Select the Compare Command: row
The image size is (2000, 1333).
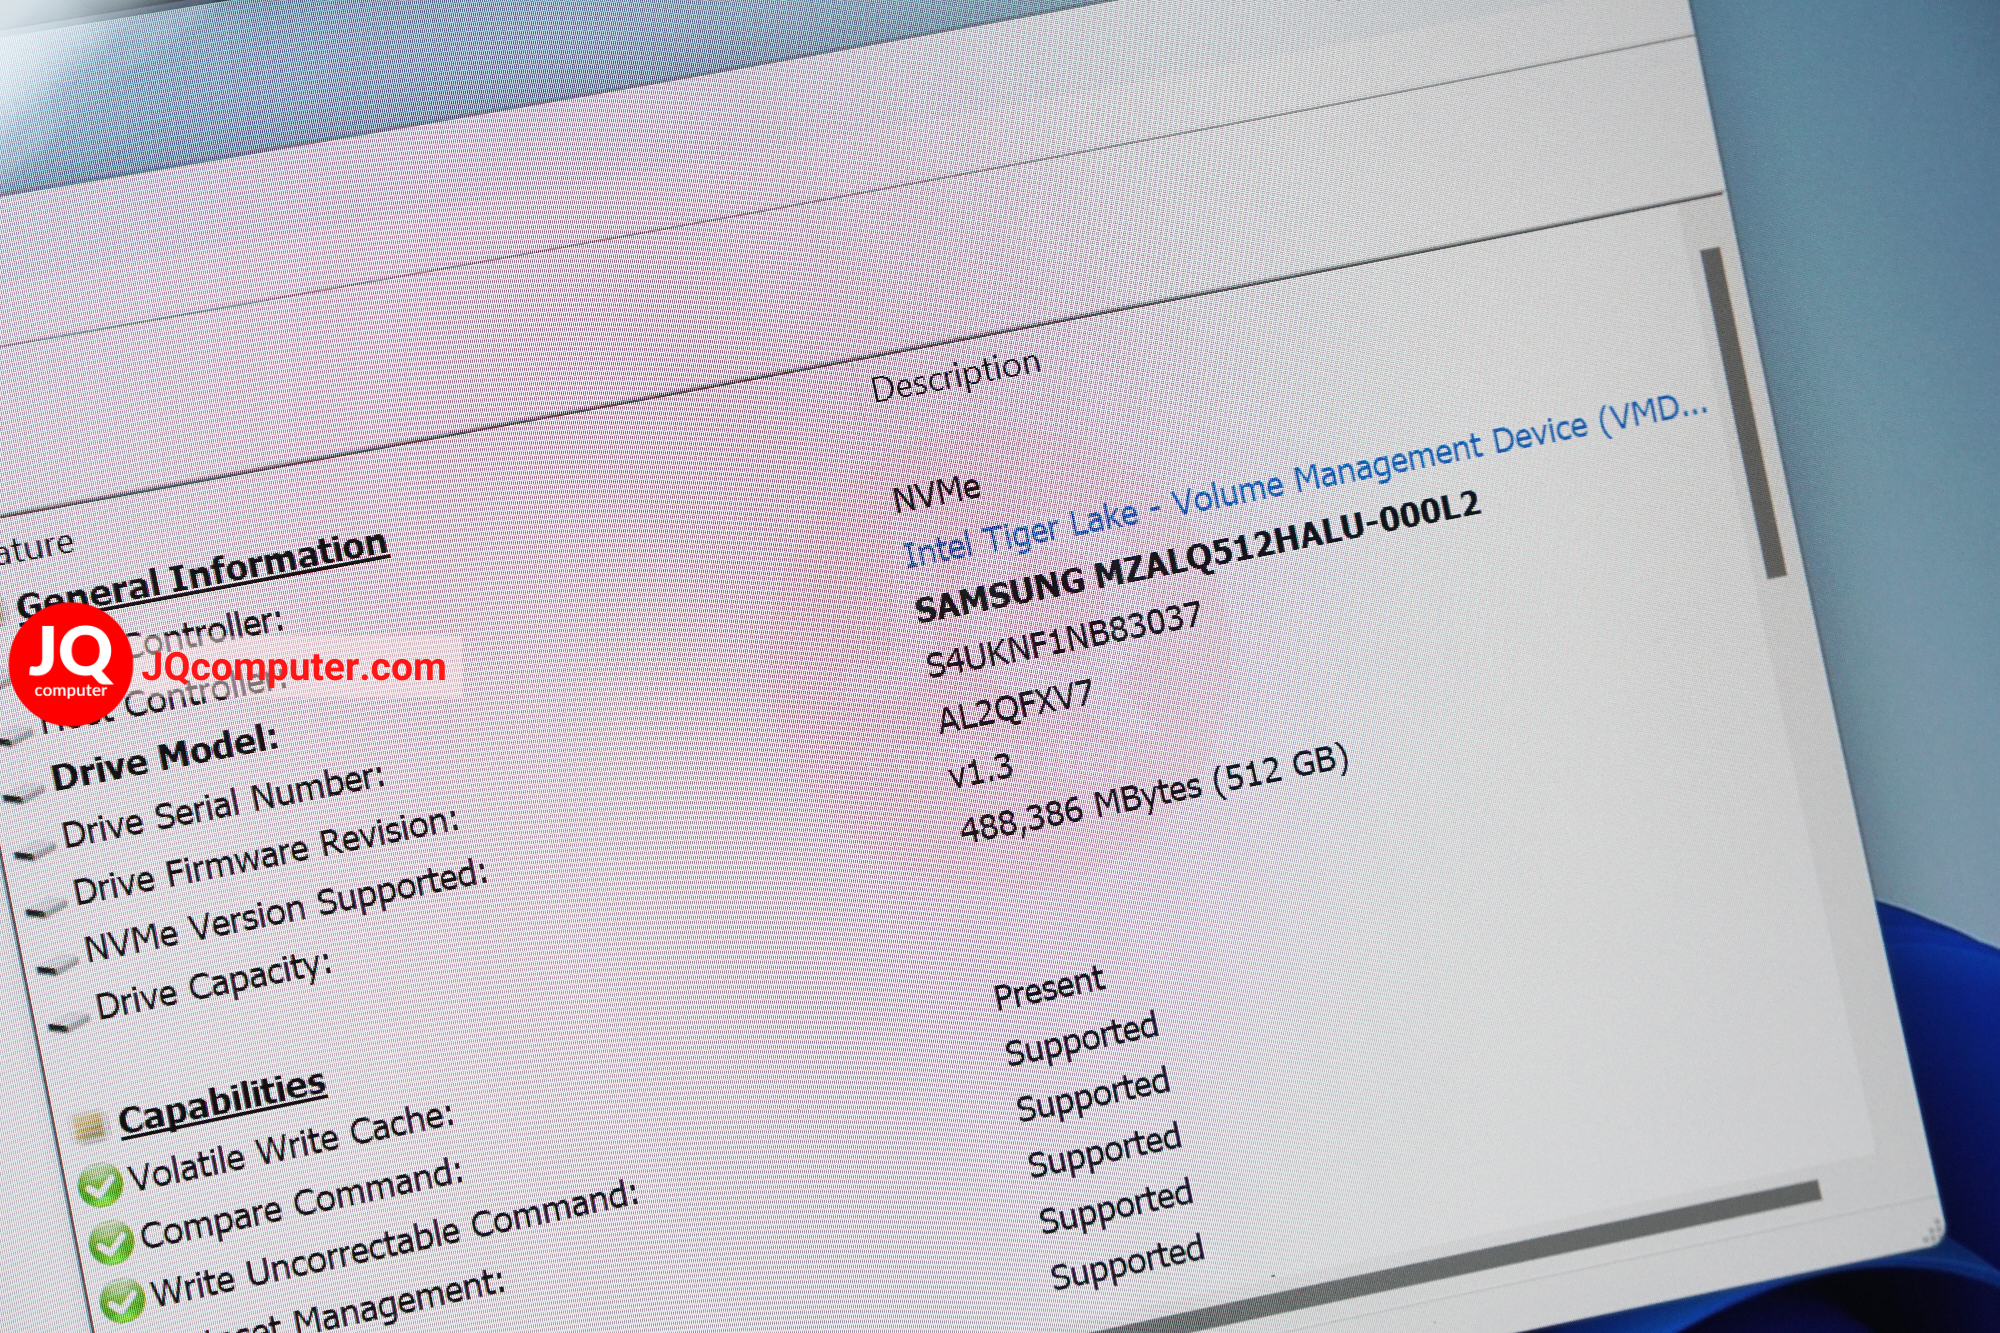[x=301, y=1205]
